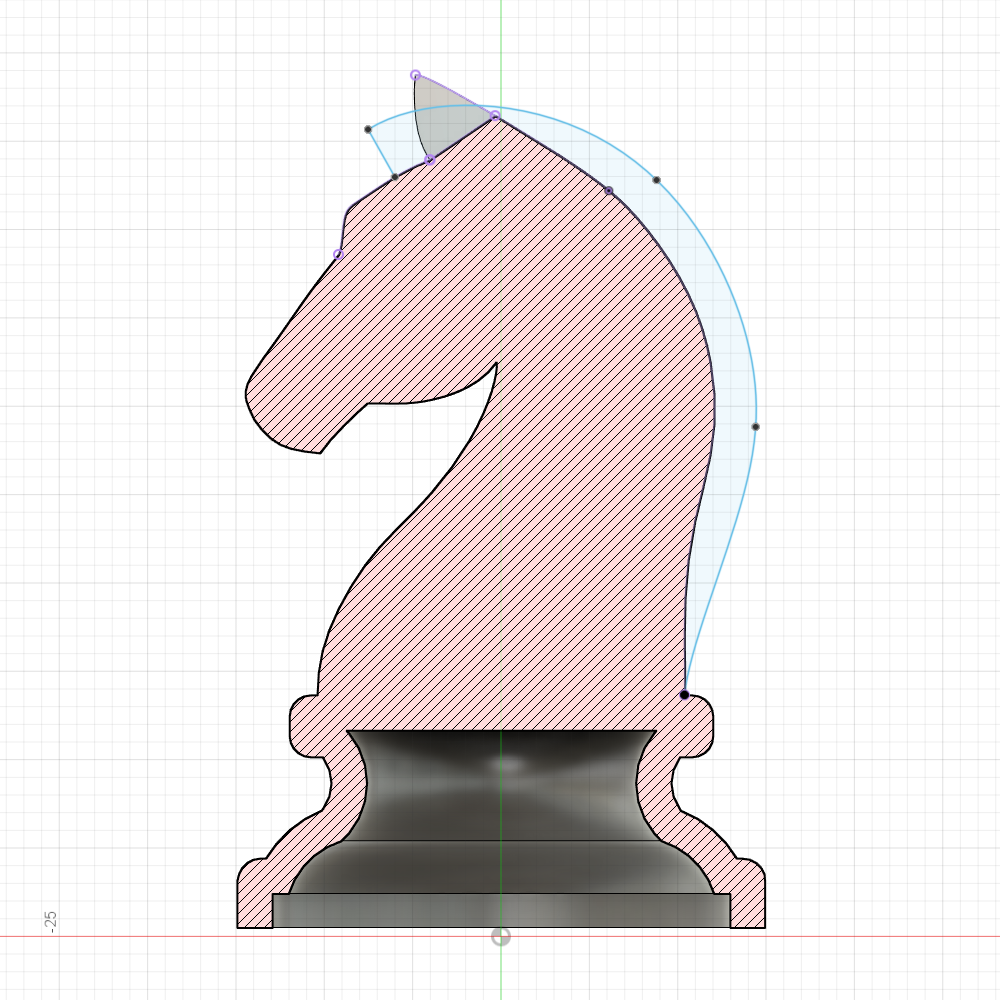Select the spline point at the blue curve's rightmost bulge
This screenshot has height=1000, width=1000.
[x=755, y=427]
